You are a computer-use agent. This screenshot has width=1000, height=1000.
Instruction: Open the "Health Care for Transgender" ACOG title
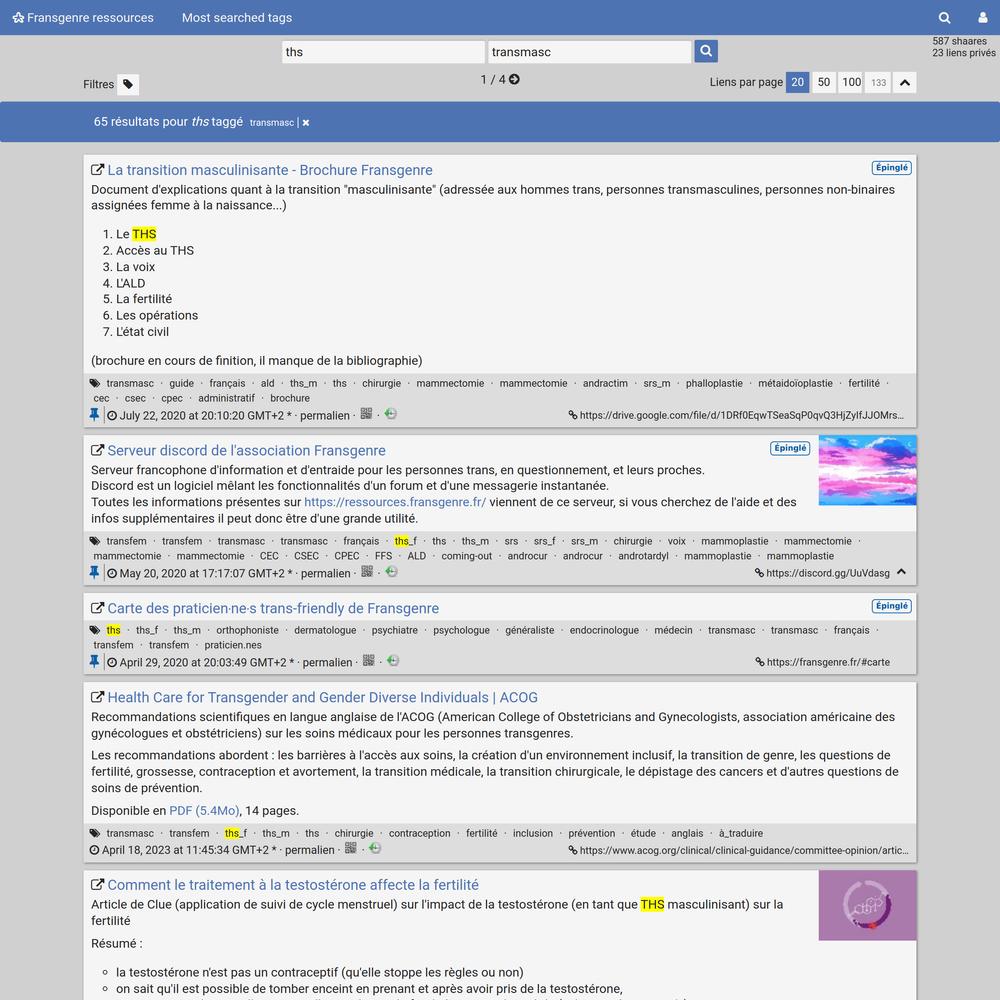coord(322,698)
